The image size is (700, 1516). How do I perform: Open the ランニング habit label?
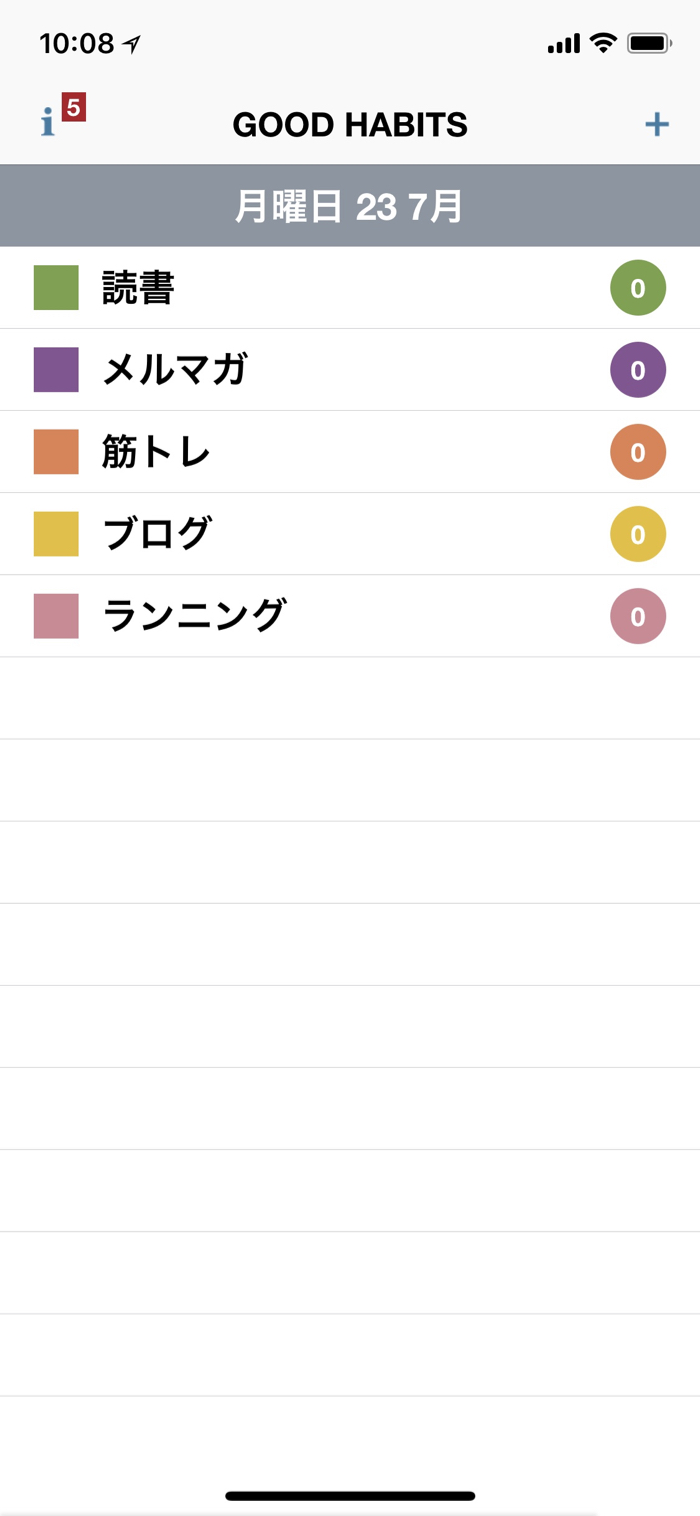(x=195, y=616)
